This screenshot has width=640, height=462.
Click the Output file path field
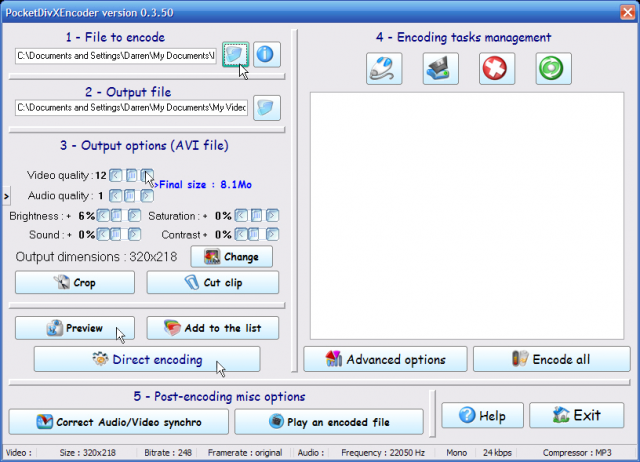pos(131,108)
